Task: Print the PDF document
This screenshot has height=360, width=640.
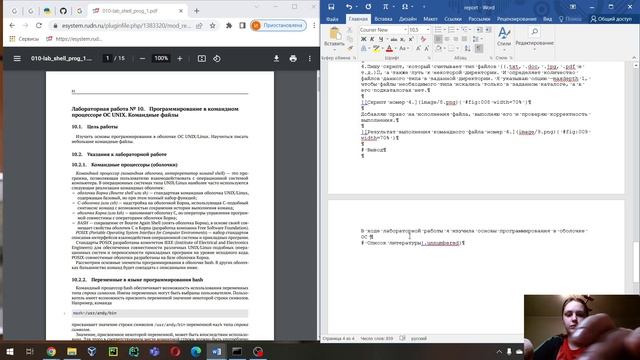Action: (x=293, y=58)
